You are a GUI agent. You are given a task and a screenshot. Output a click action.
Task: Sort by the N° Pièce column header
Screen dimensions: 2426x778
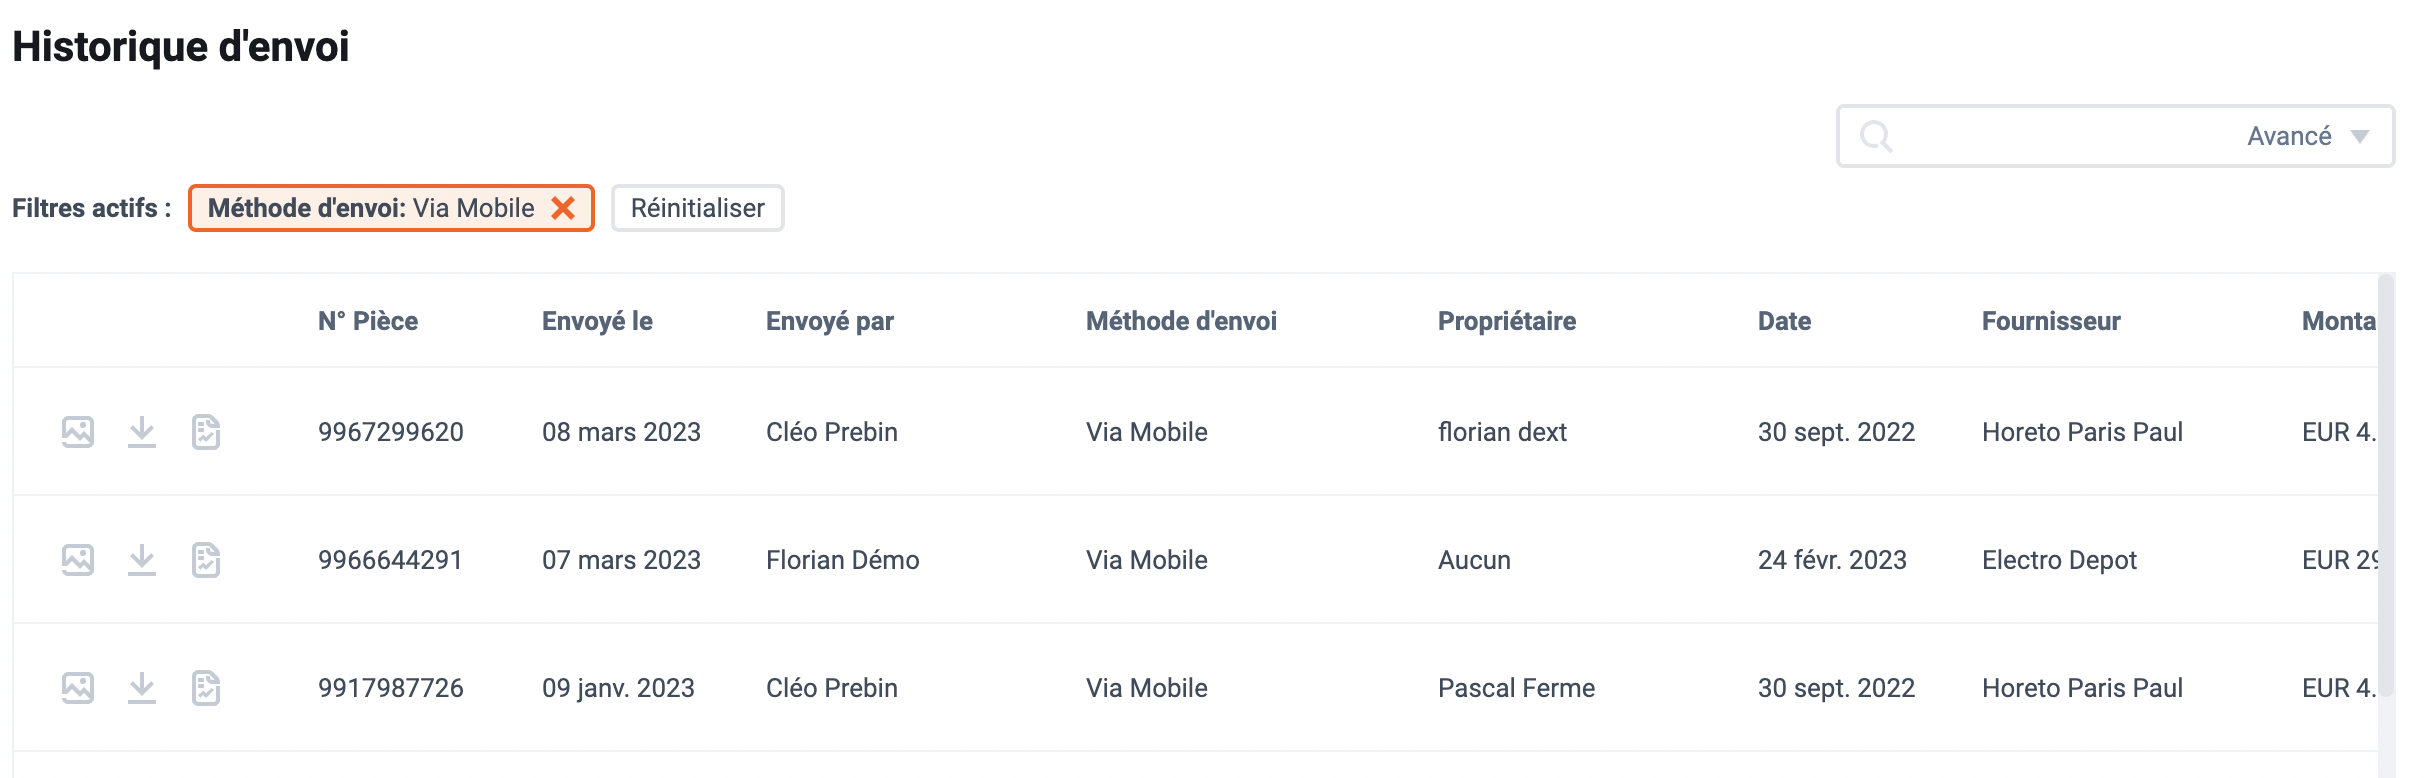[x=368, y=321]
